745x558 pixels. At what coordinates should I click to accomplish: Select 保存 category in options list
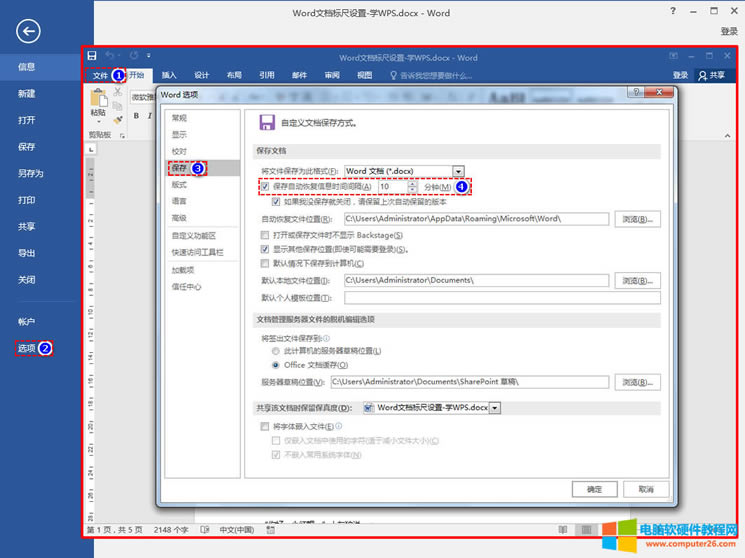coord(179,168)
